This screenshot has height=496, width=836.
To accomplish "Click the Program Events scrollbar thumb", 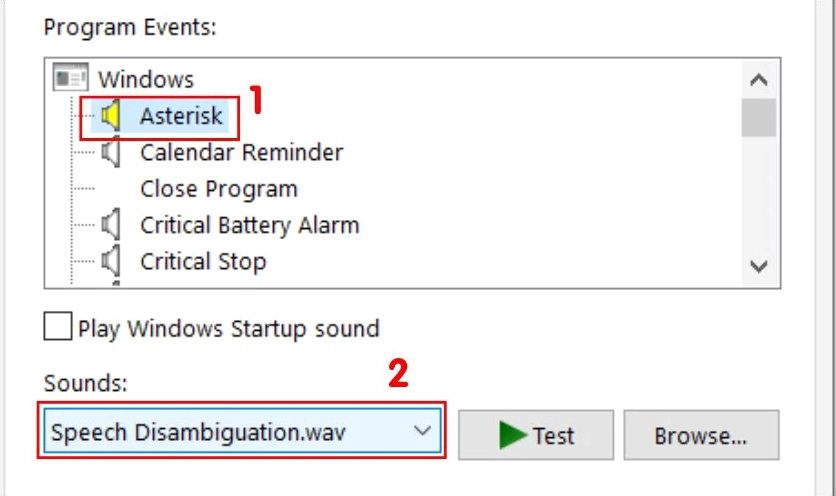I will click(x=759, y=117).
